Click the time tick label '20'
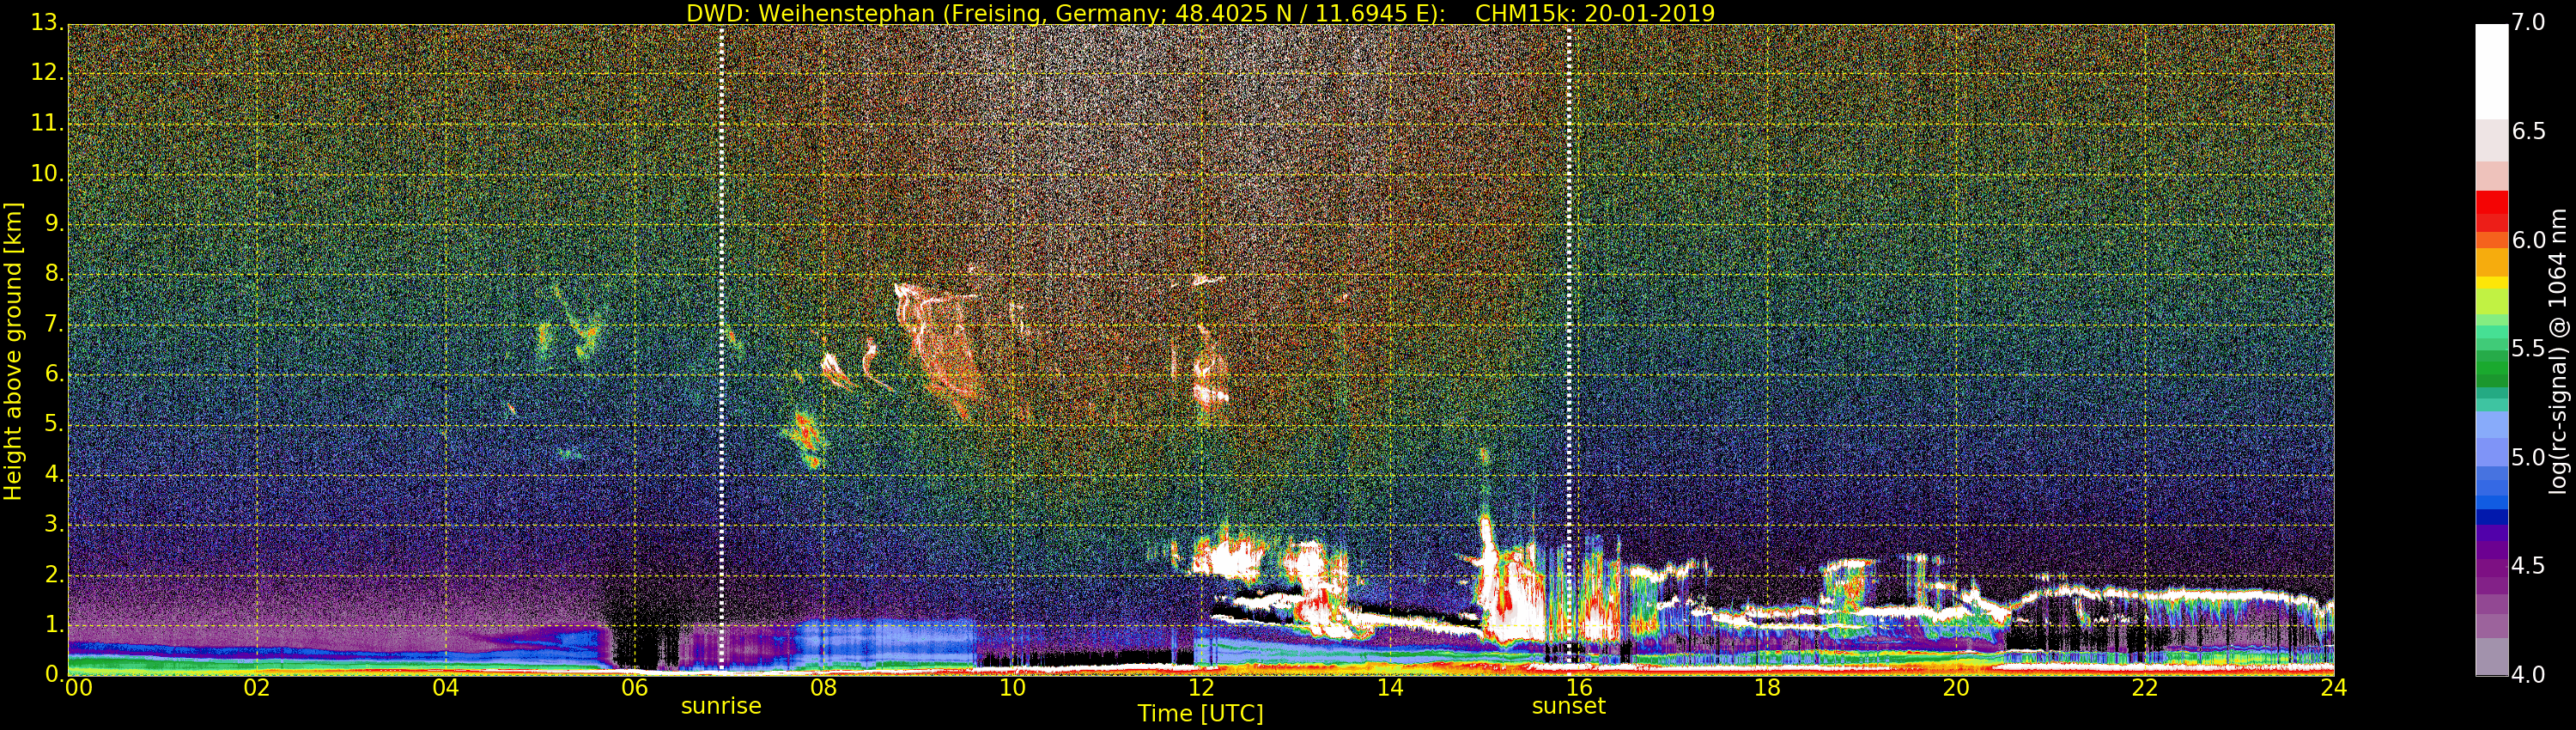Screen dimensions: 2576x730 click(1956, 688)
